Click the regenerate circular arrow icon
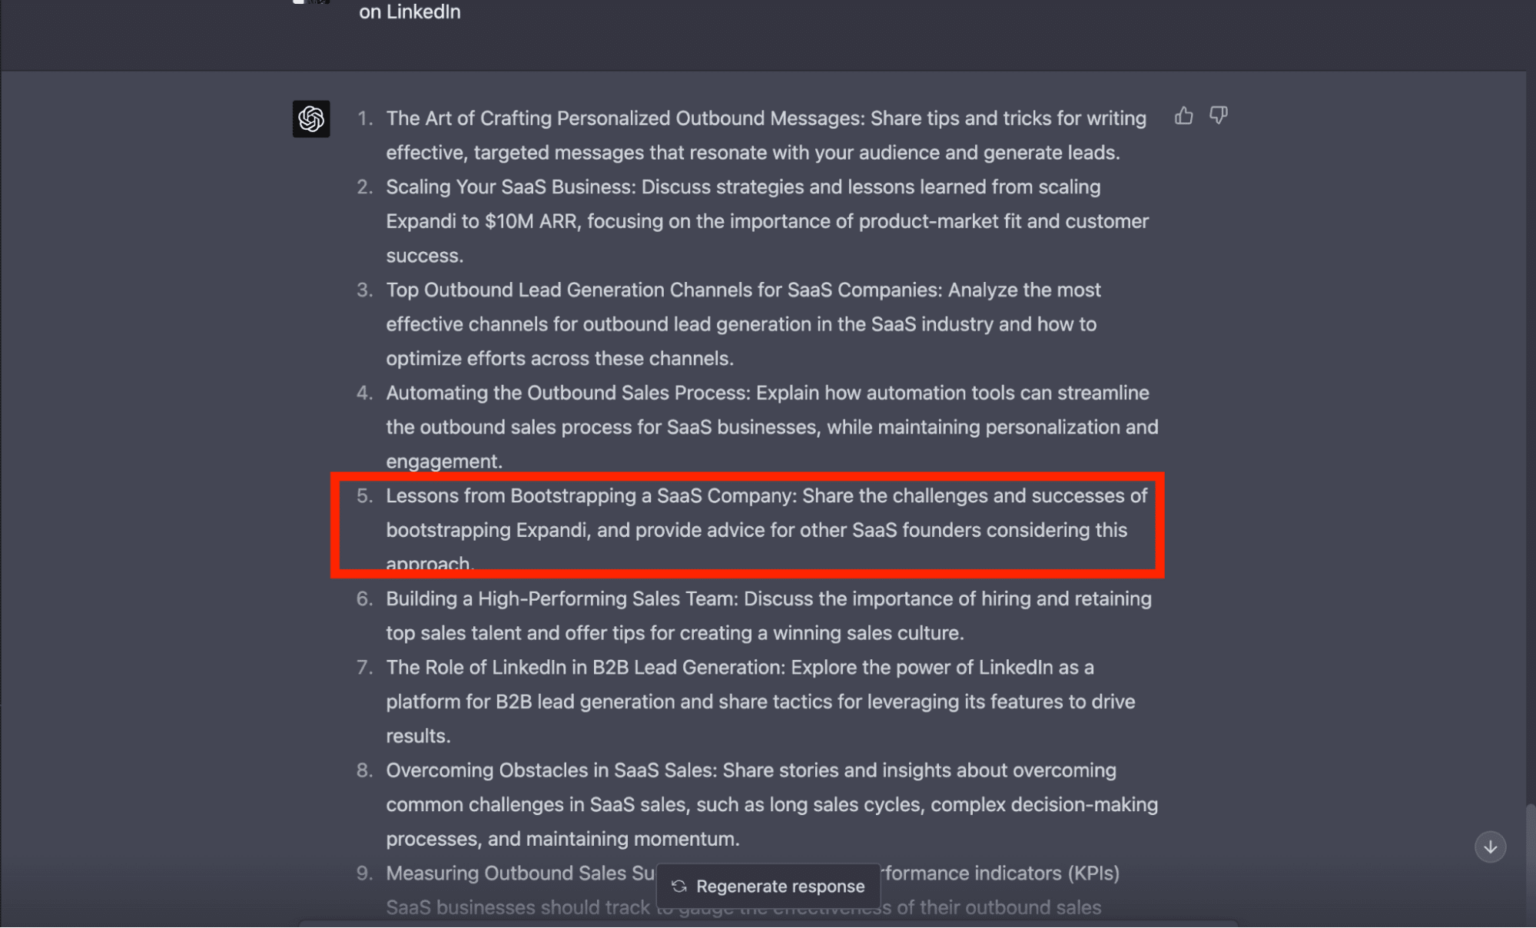Screen dimensions: 1536x928 [678, 886]
